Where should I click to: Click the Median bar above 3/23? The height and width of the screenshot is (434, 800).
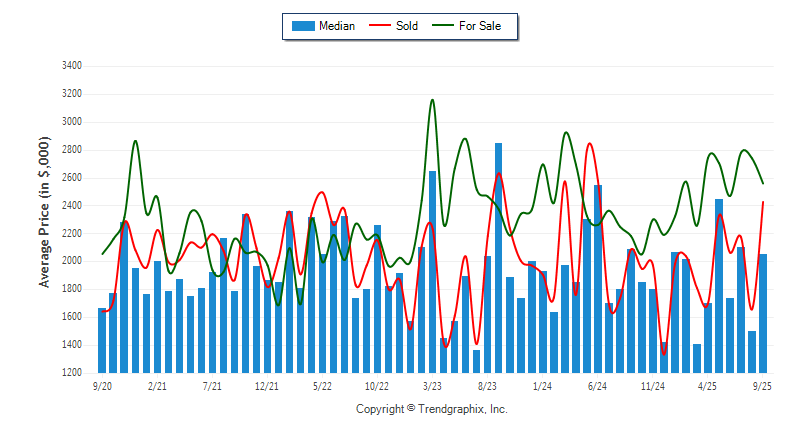(x=432, y=272)
